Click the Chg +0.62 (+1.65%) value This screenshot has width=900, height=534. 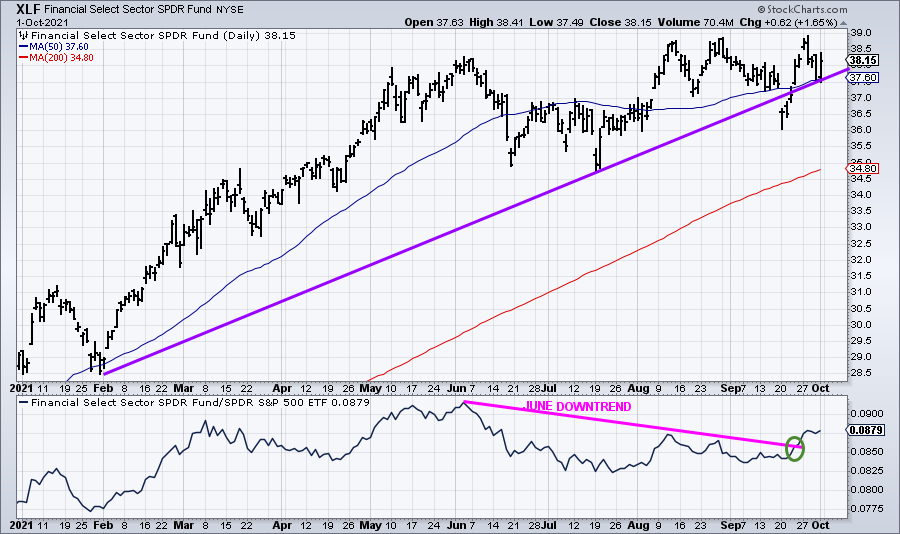coord(788,22)
